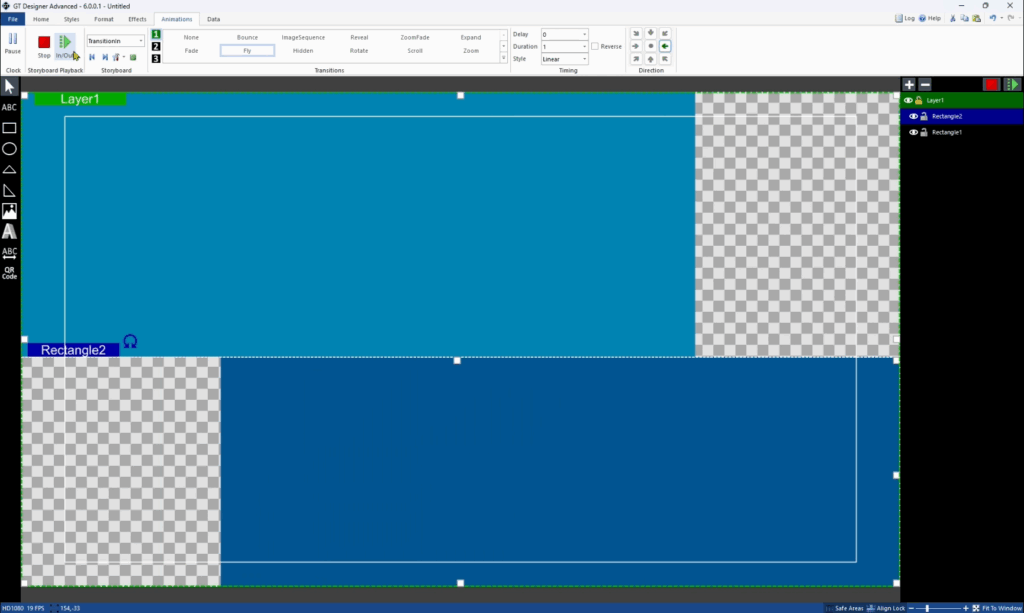Pick the 3D text tool

(x=9, y=231)
